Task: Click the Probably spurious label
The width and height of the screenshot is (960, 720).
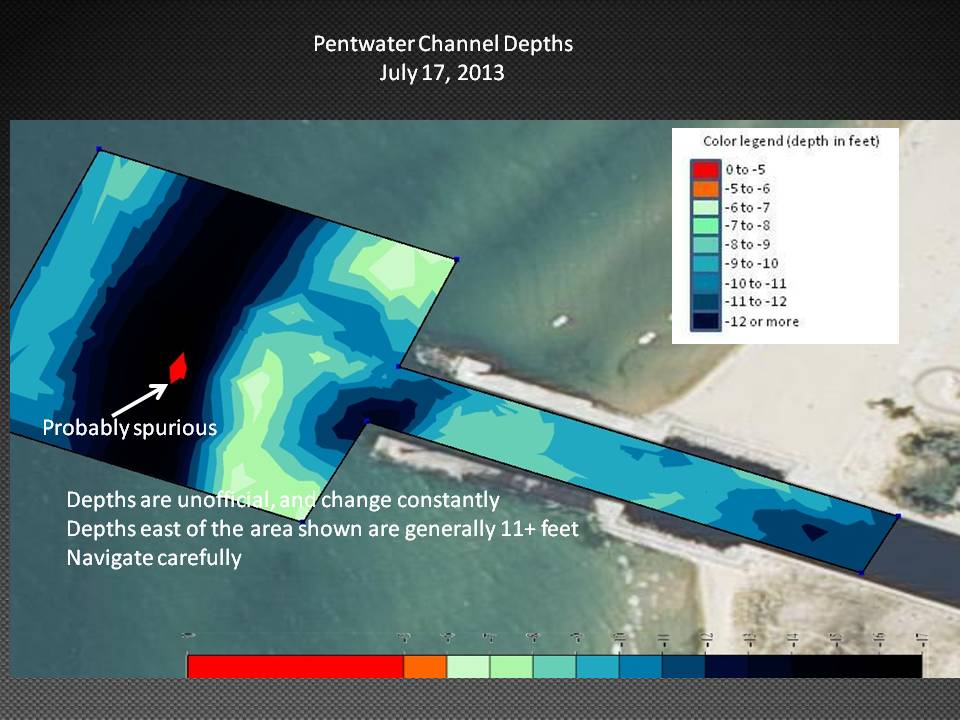Action: [x=129, y=428]
